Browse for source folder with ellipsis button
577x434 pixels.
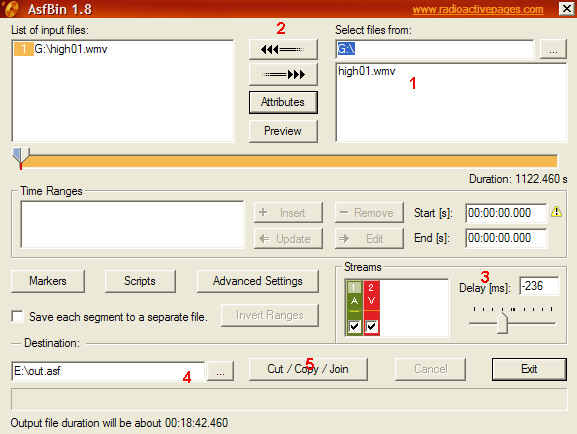coord(553,49)
